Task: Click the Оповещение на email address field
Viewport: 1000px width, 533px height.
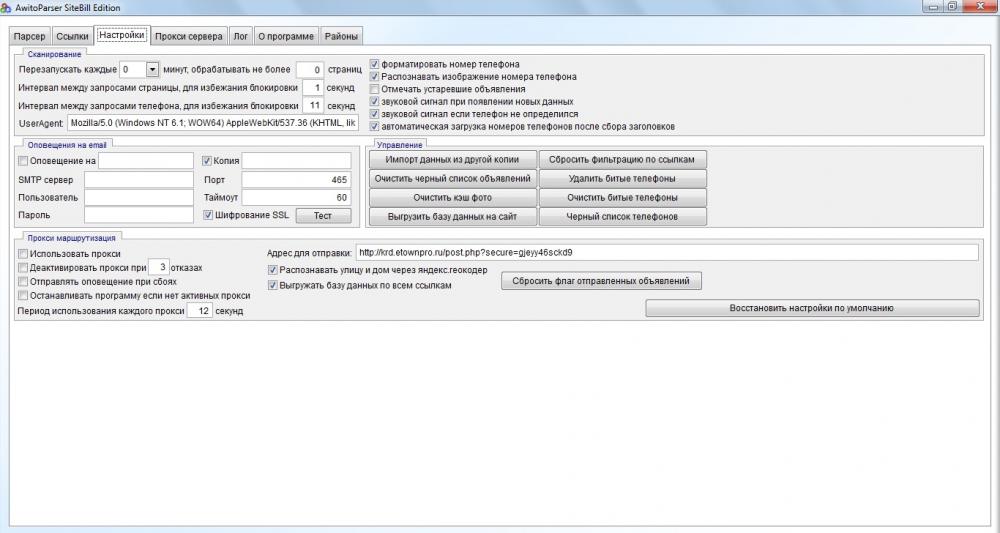Action: (145, 161)
